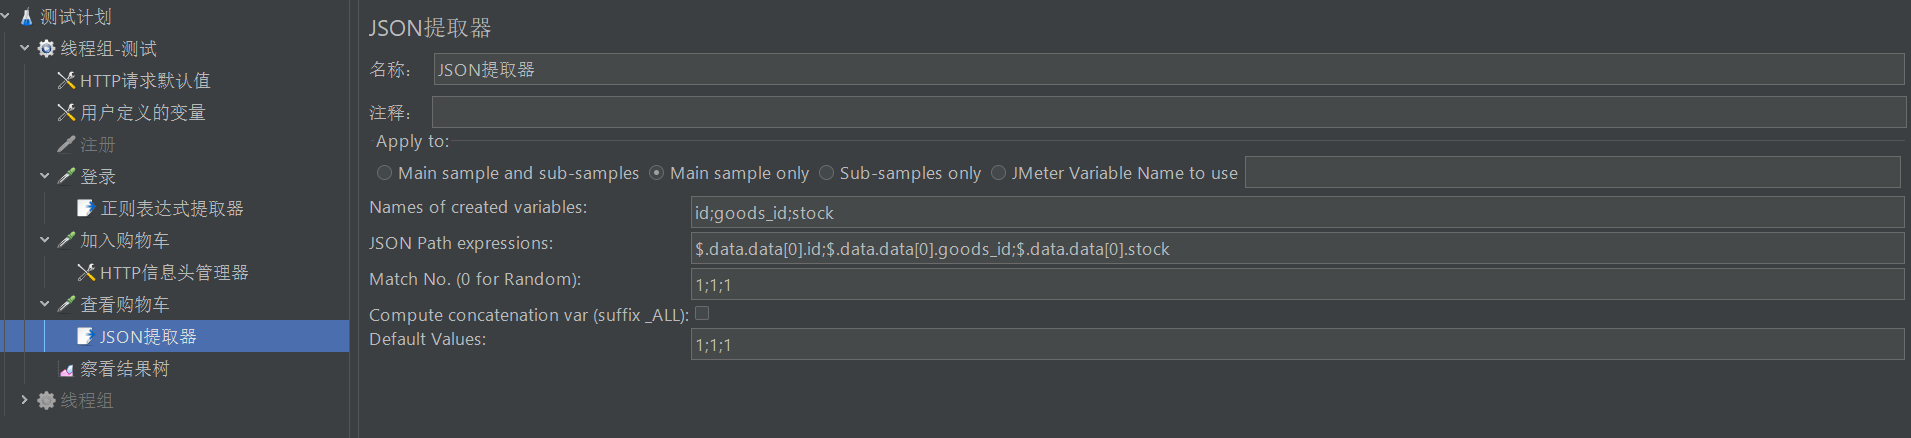The image size is (1911, 438).
Task: Collapse the 登录 tree node
Action: [44, 176]
